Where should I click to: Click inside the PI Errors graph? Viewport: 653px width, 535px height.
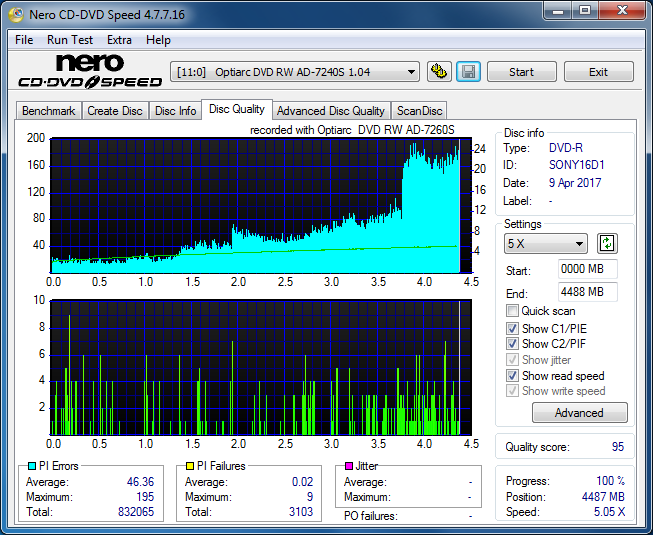pyautogui.click(x=261, y=206)
